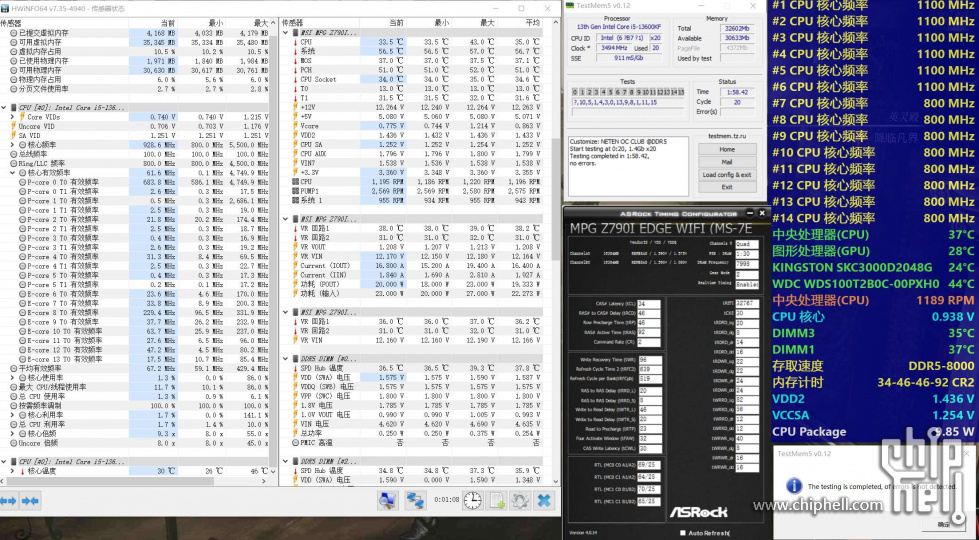Screen dimensions: 979x540
Task: Open HWiNFO sensor search monitor icon
Action: coord(387,500)
